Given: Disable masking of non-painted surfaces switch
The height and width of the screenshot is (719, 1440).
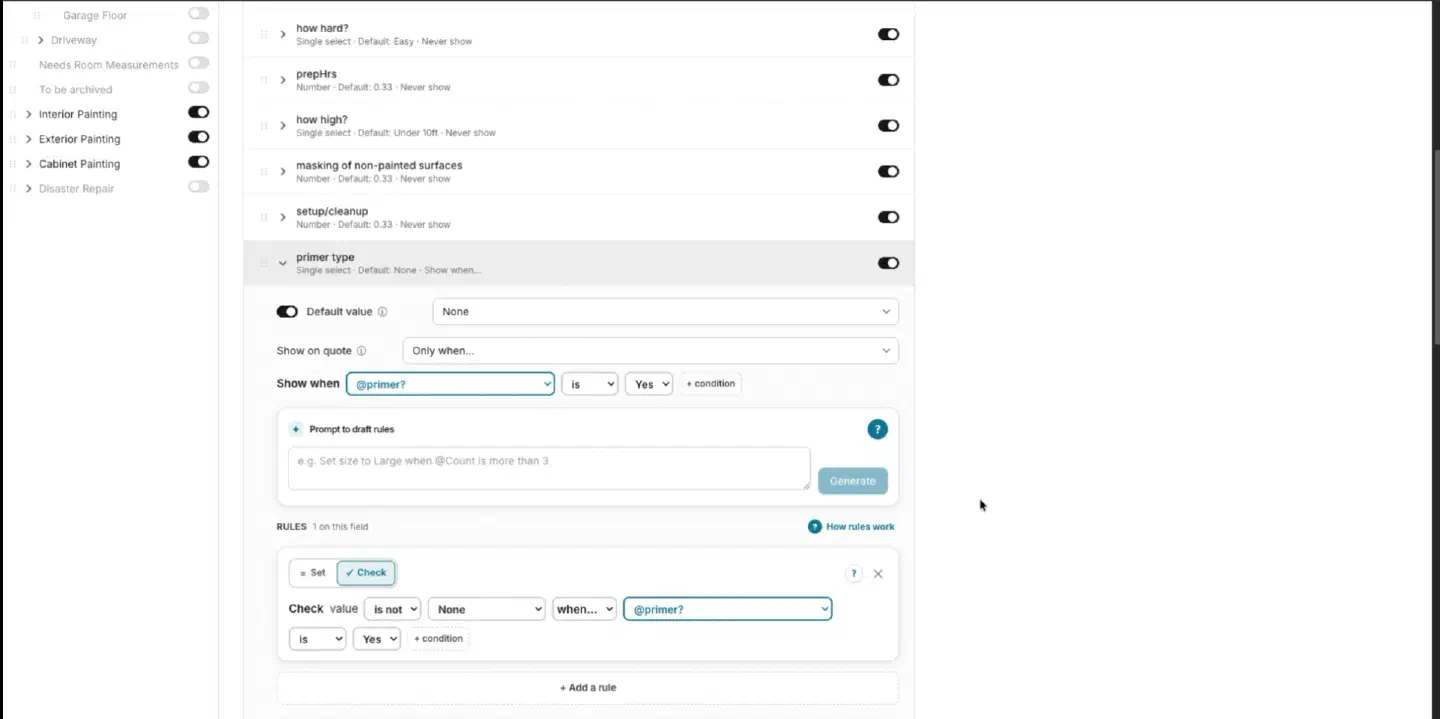Looking at the screenshot, I should (x=888, y=171).
